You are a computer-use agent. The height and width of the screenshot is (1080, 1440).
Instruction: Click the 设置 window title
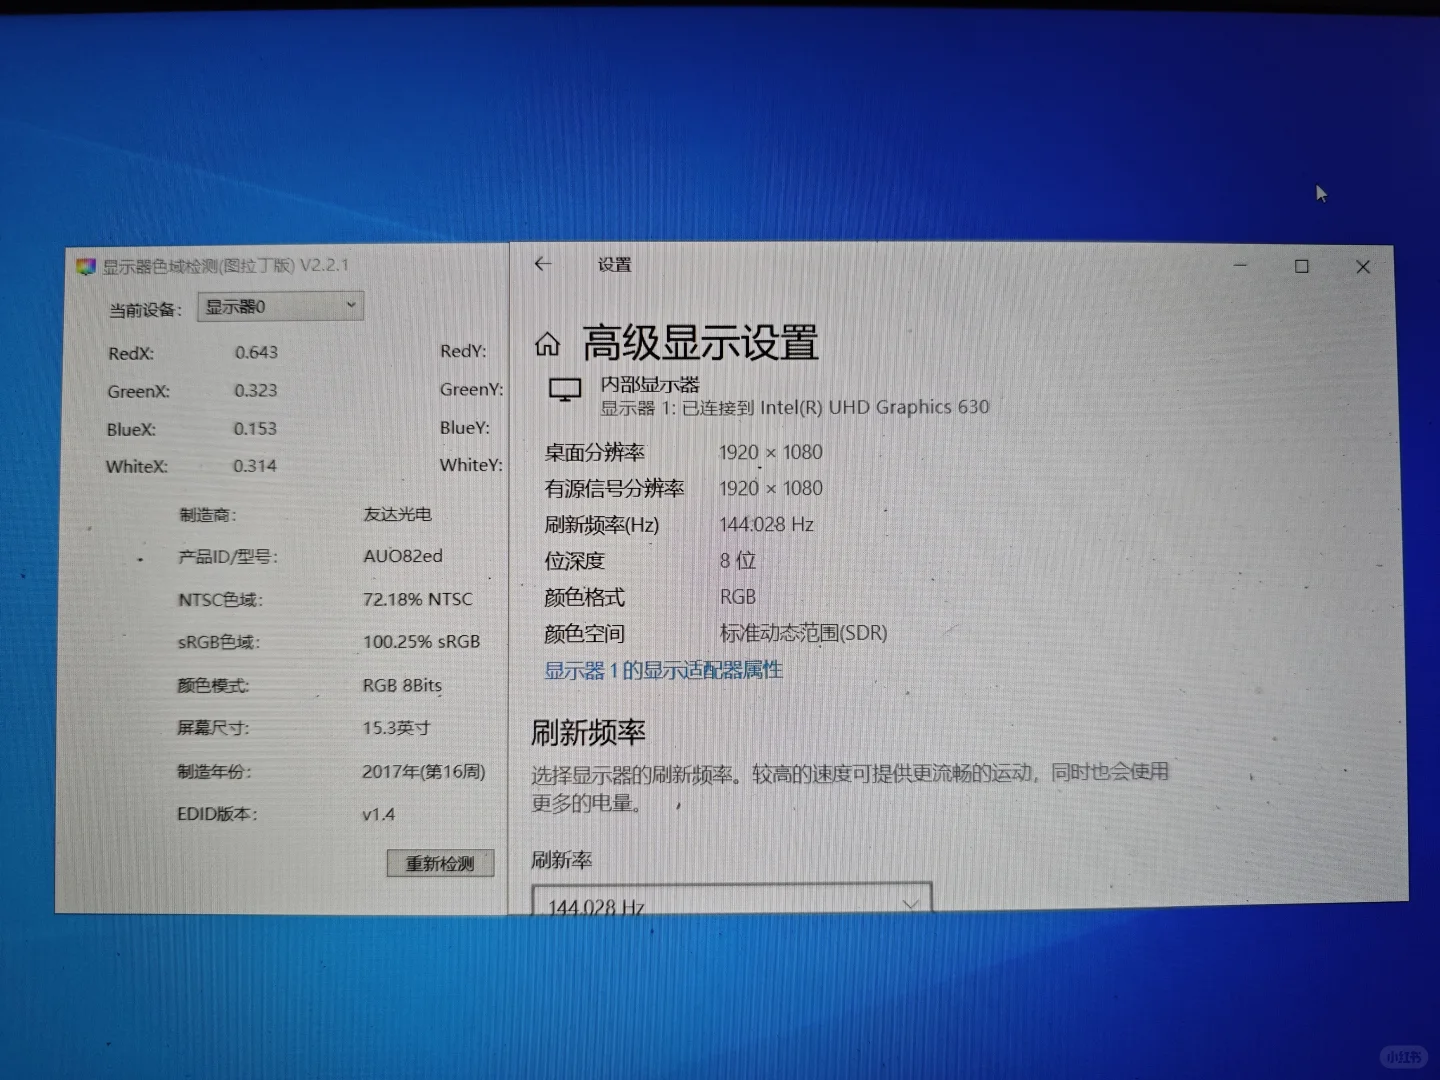614,265
